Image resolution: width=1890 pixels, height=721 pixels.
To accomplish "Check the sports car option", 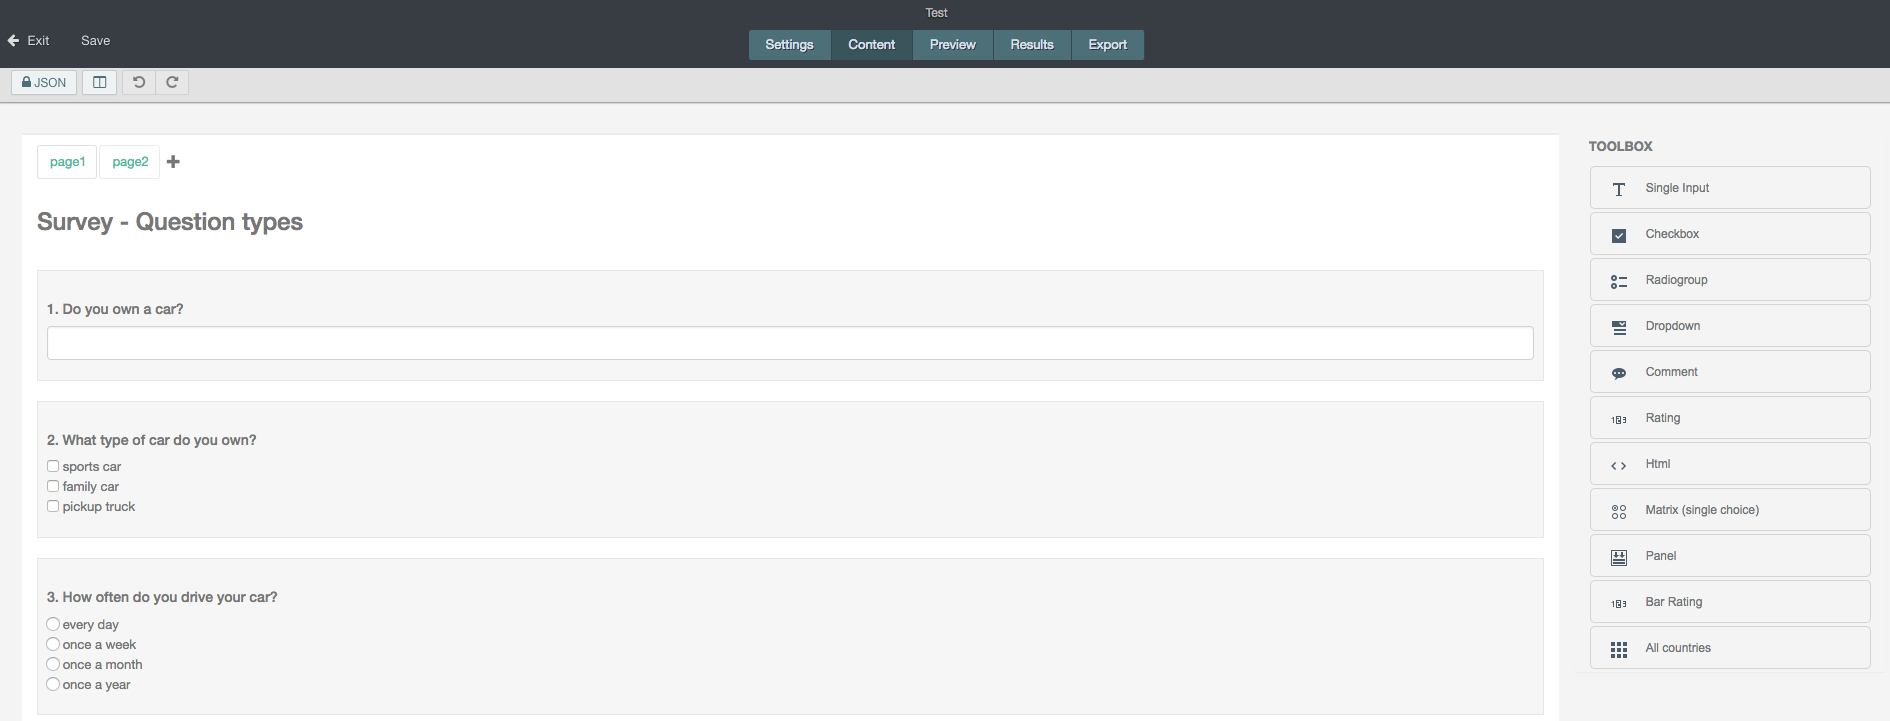I will (53, 466).
